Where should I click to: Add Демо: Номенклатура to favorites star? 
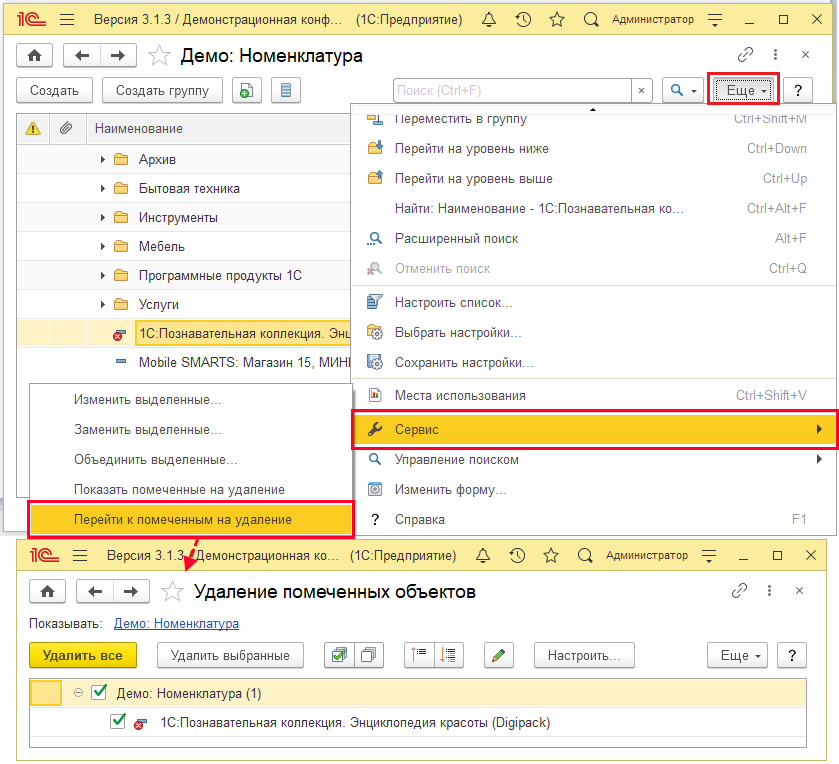pyautogui.click(x=159, y=56)
